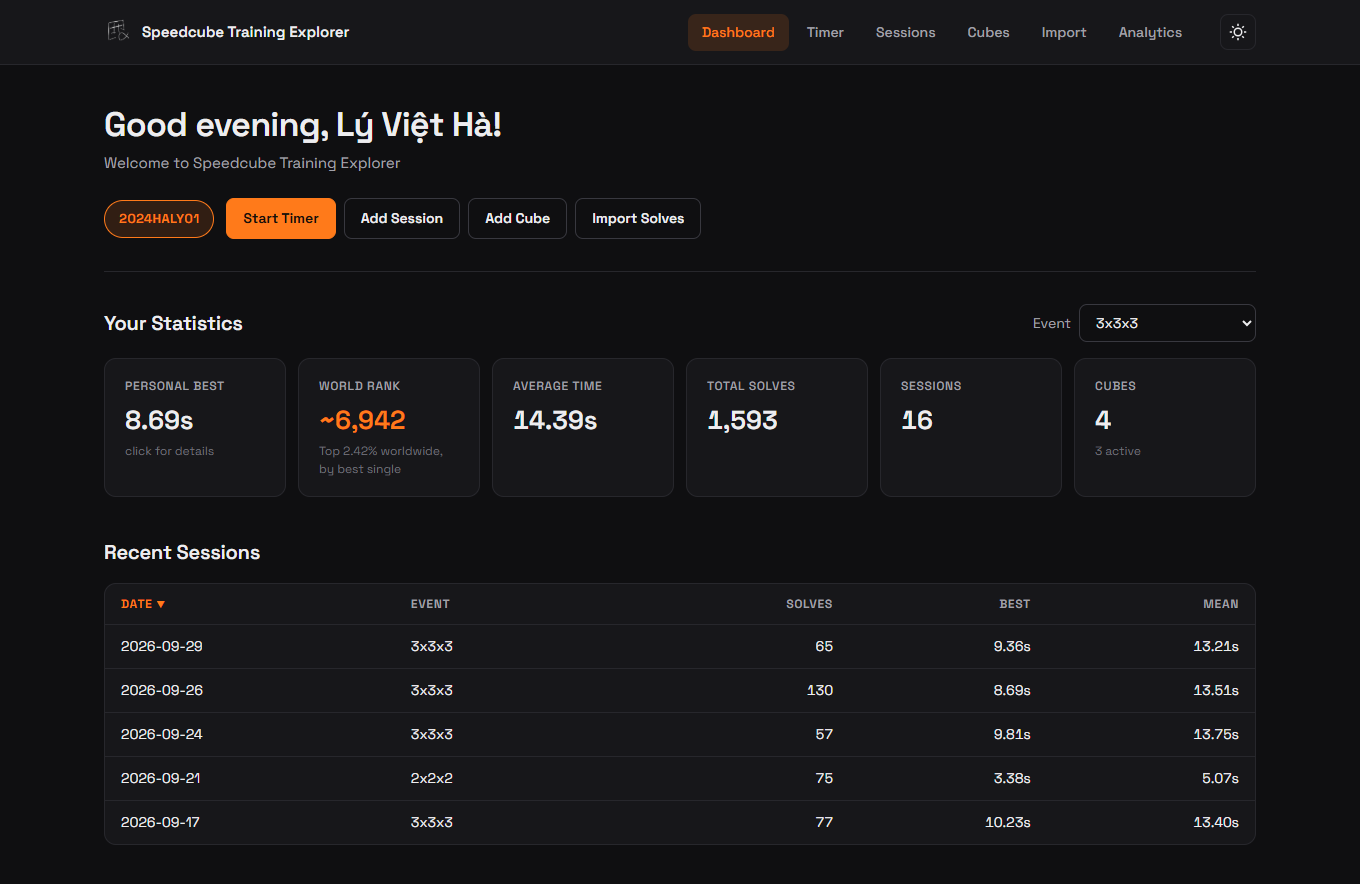Click the 65 solves cell
Viewport: 1360px width, 884px height.
pyautogui.click(x=824, y=646)
